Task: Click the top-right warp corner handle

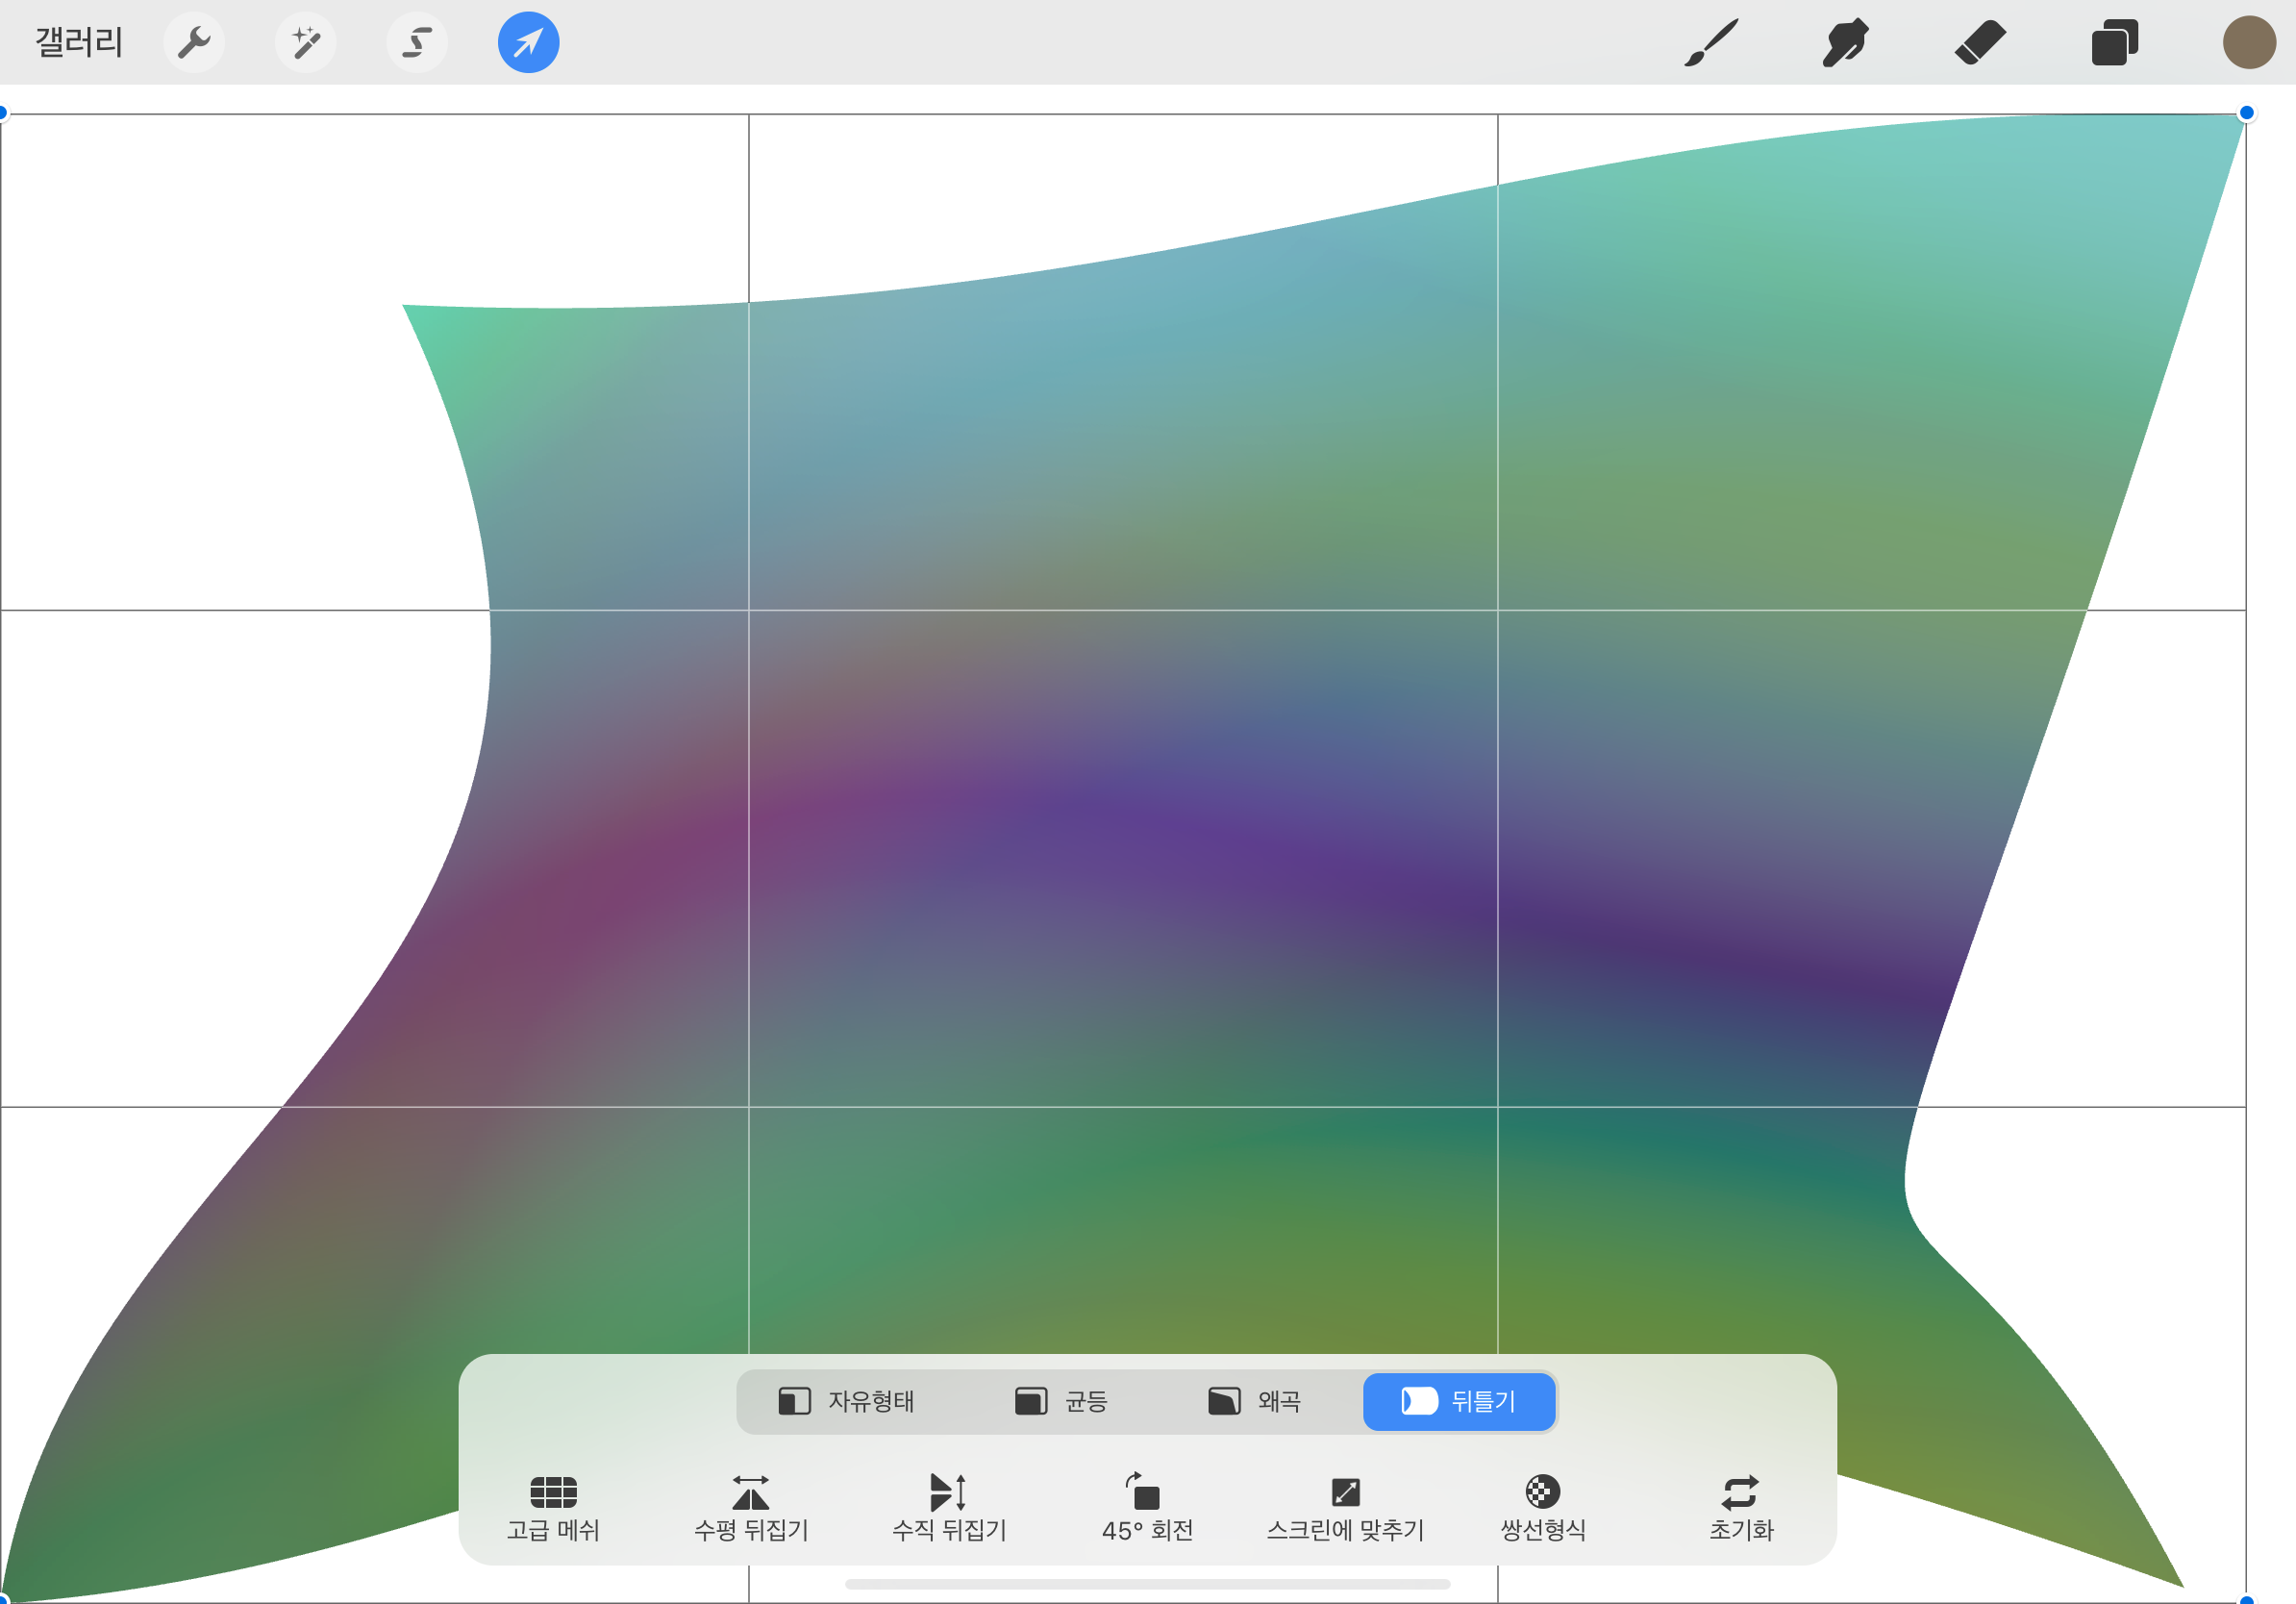Action: coord(2246,113)
